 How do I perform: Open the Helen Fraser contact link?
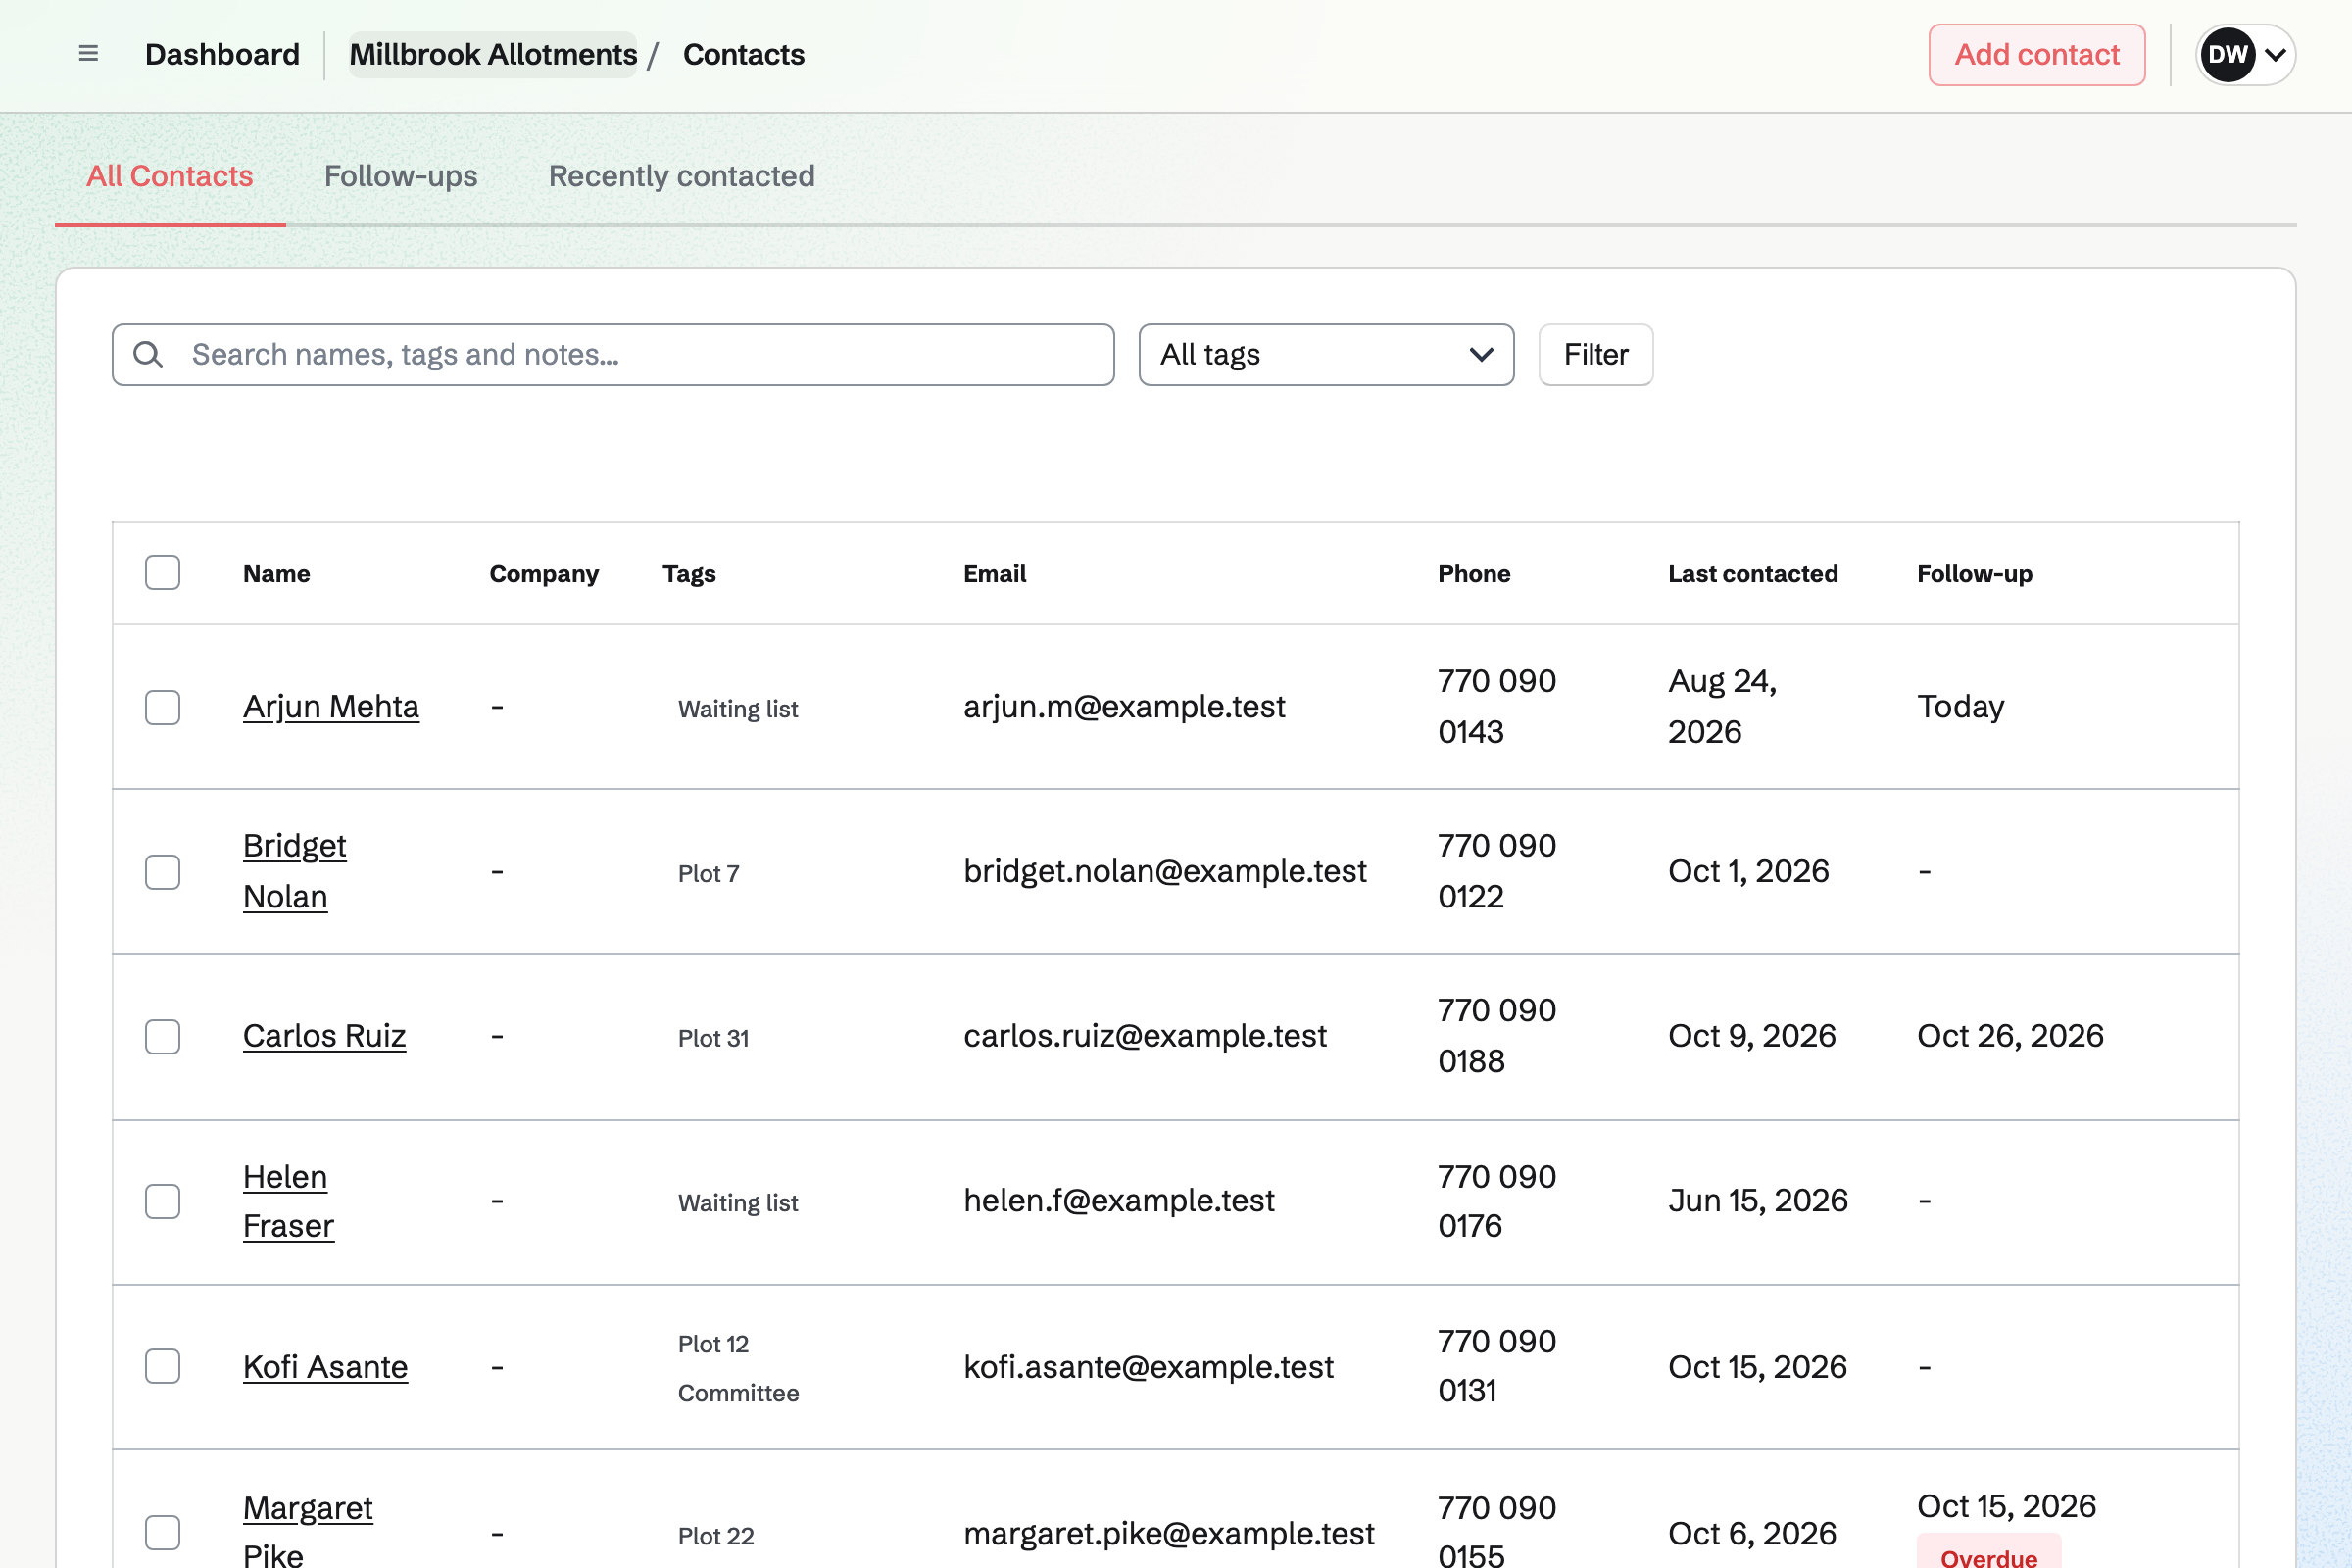click(x=288, y=1201)
